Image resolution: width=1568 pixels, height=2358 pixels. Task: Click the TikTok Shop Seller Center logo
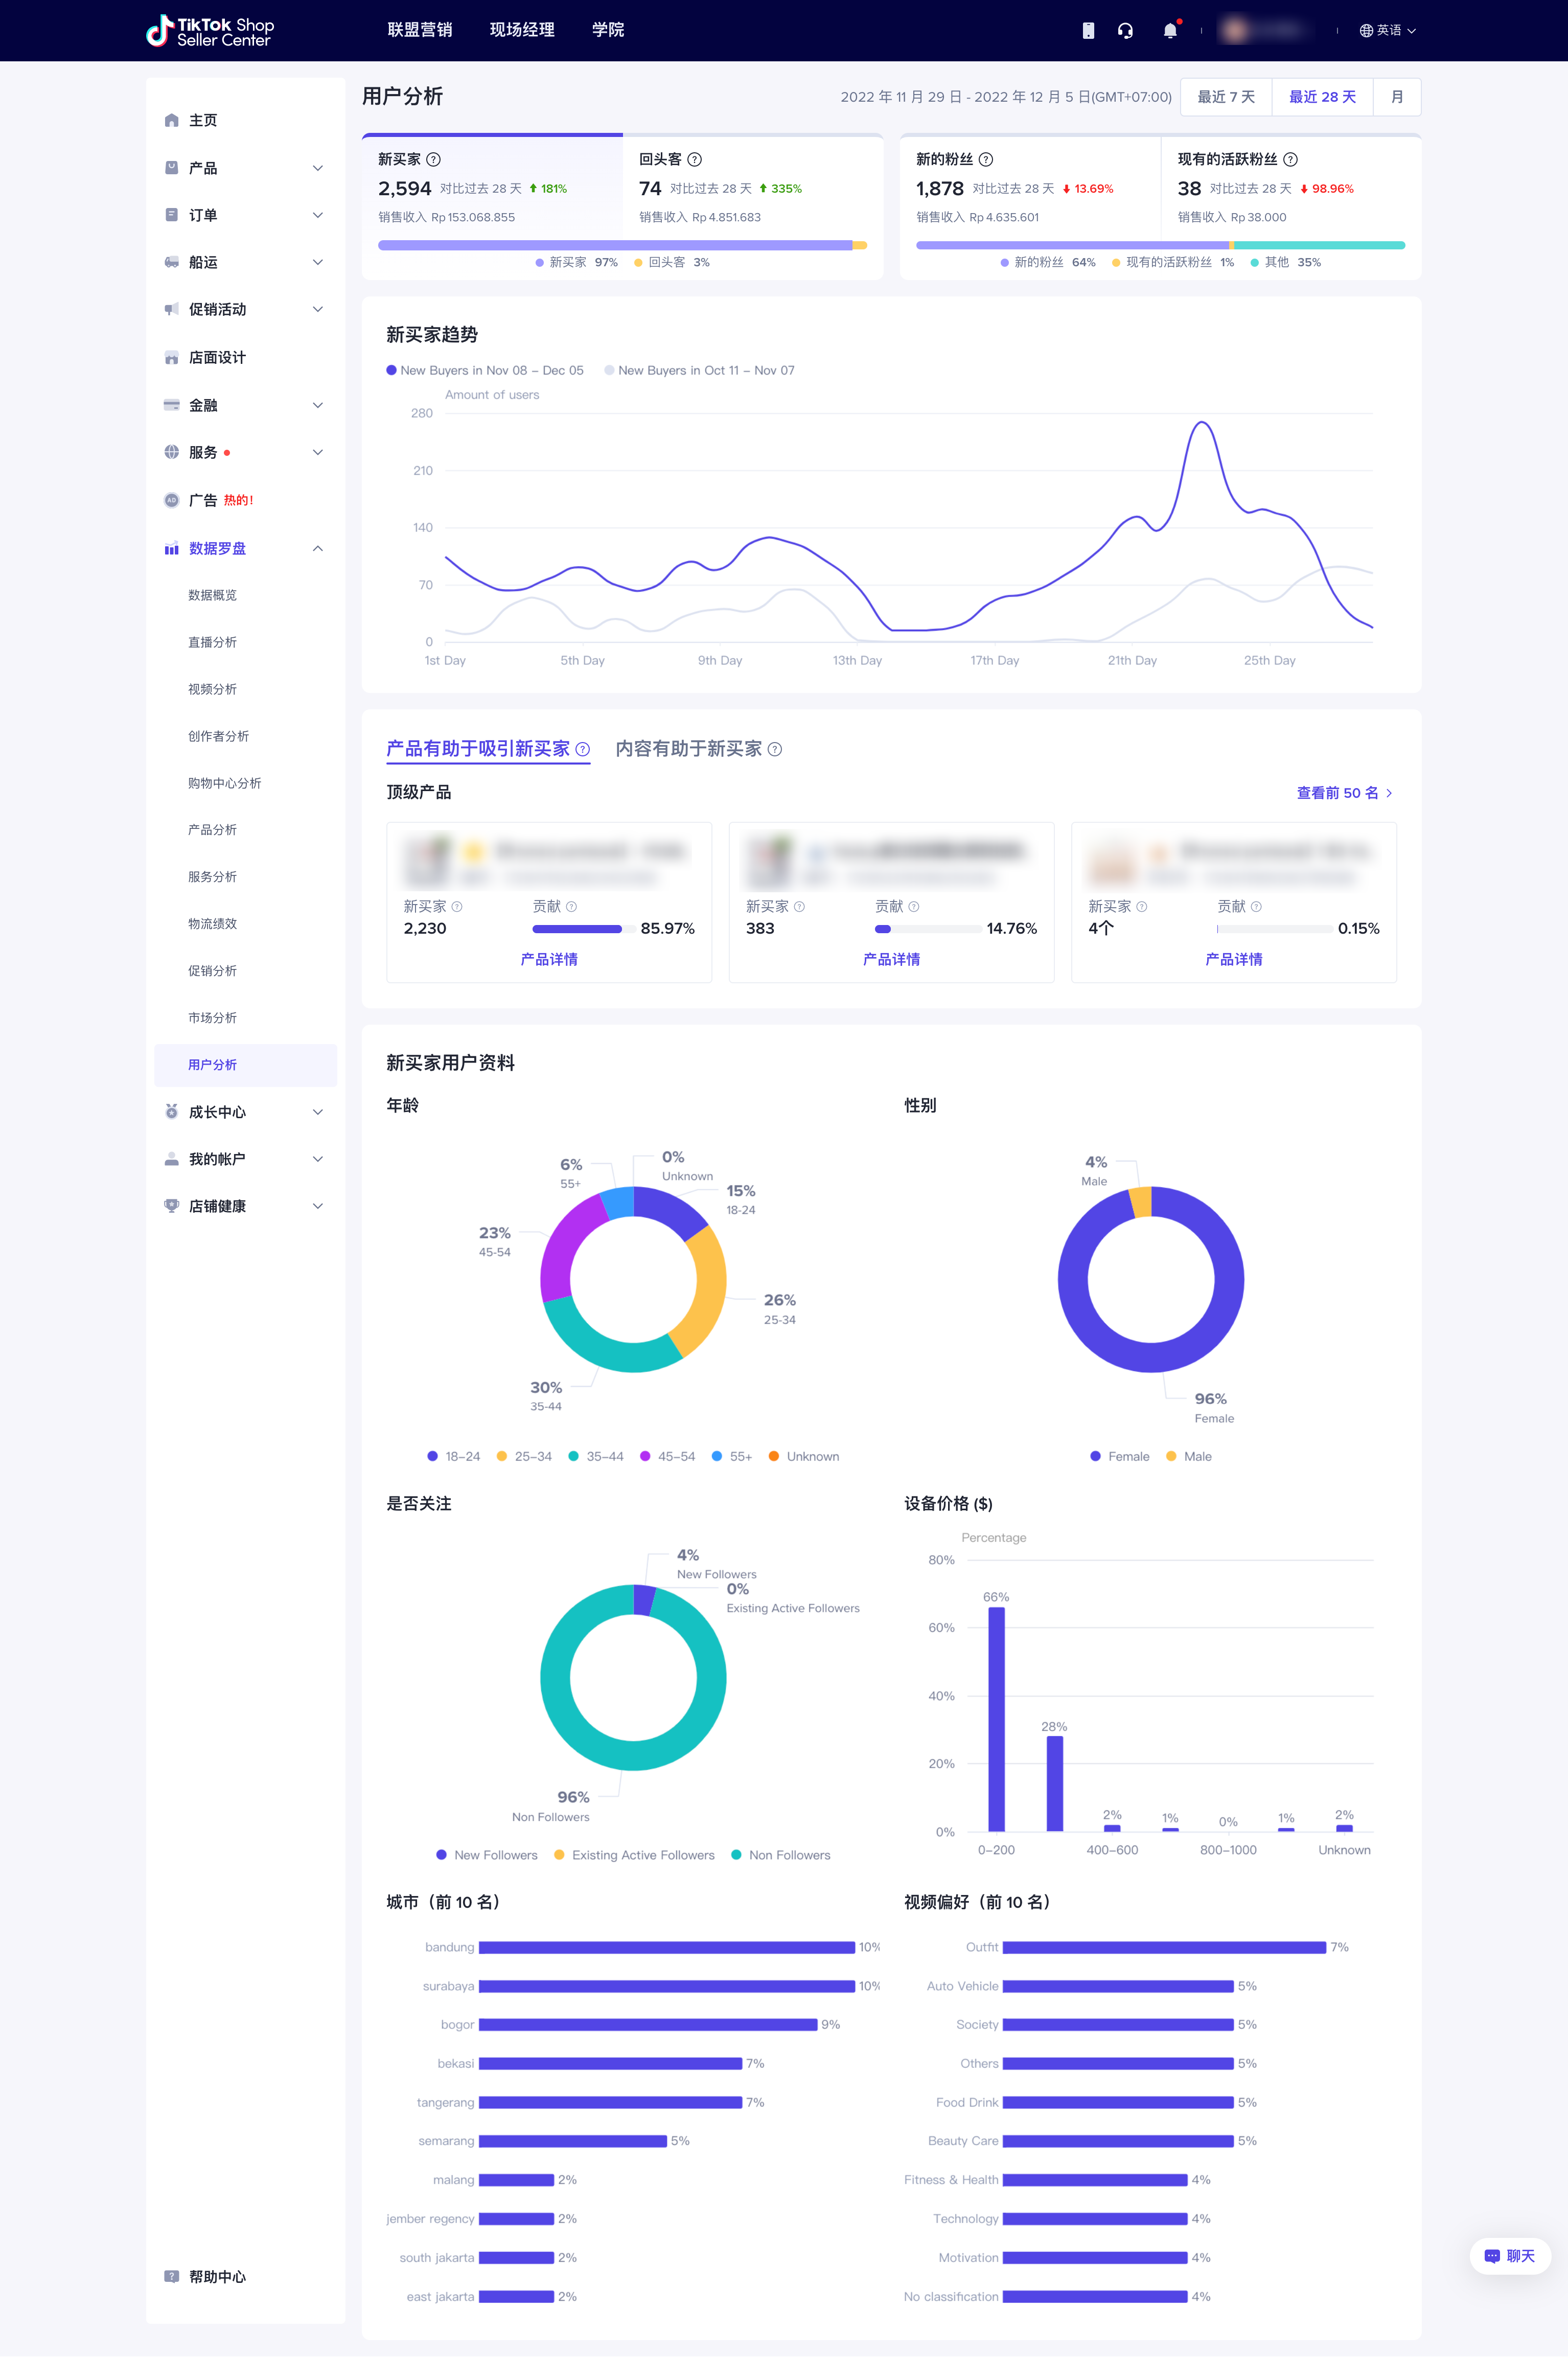coord(210,31)
